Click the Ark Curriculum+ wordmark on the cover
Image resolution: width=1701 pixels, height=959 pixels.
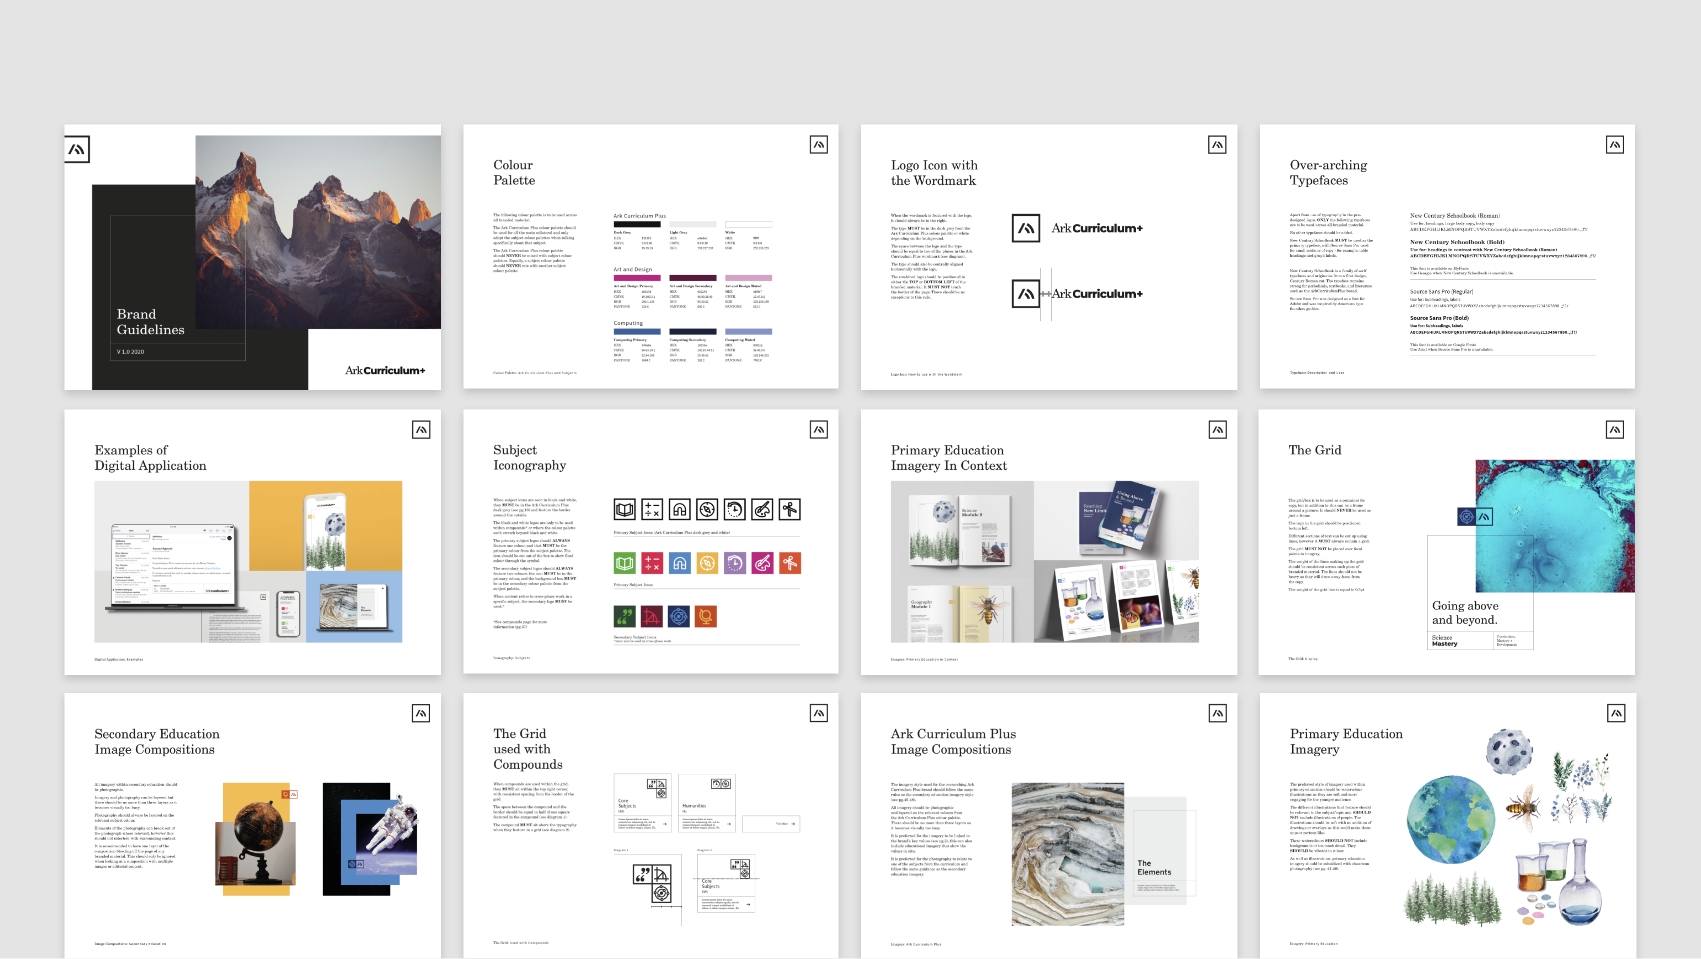pos(385,371)
